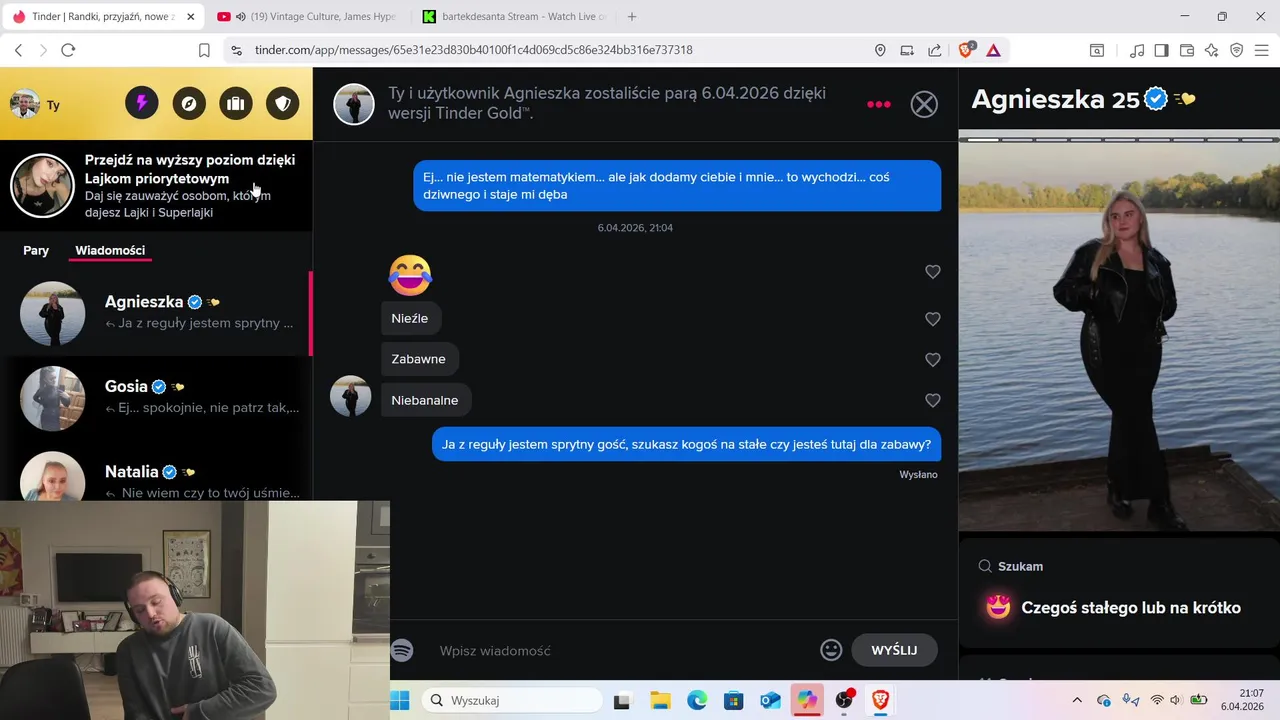
Task: Open a new browser tab
Action: [x=631, y=17]
